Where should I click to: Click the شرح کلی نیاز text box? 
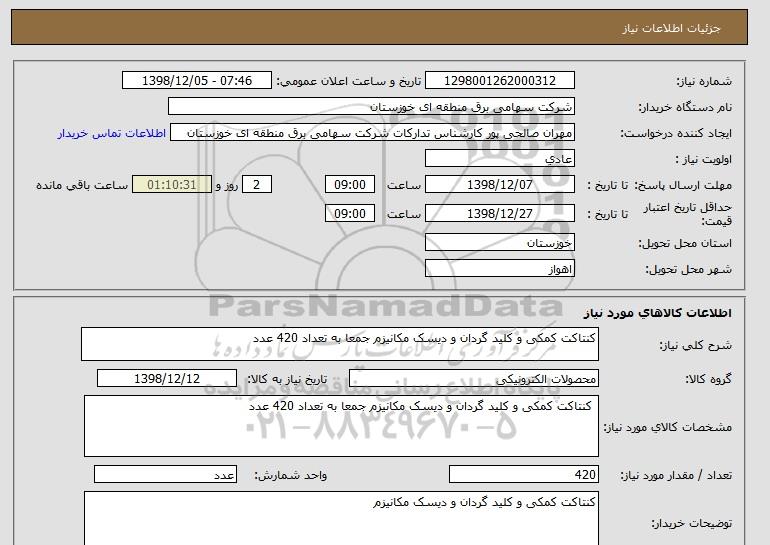pos(339,343)
